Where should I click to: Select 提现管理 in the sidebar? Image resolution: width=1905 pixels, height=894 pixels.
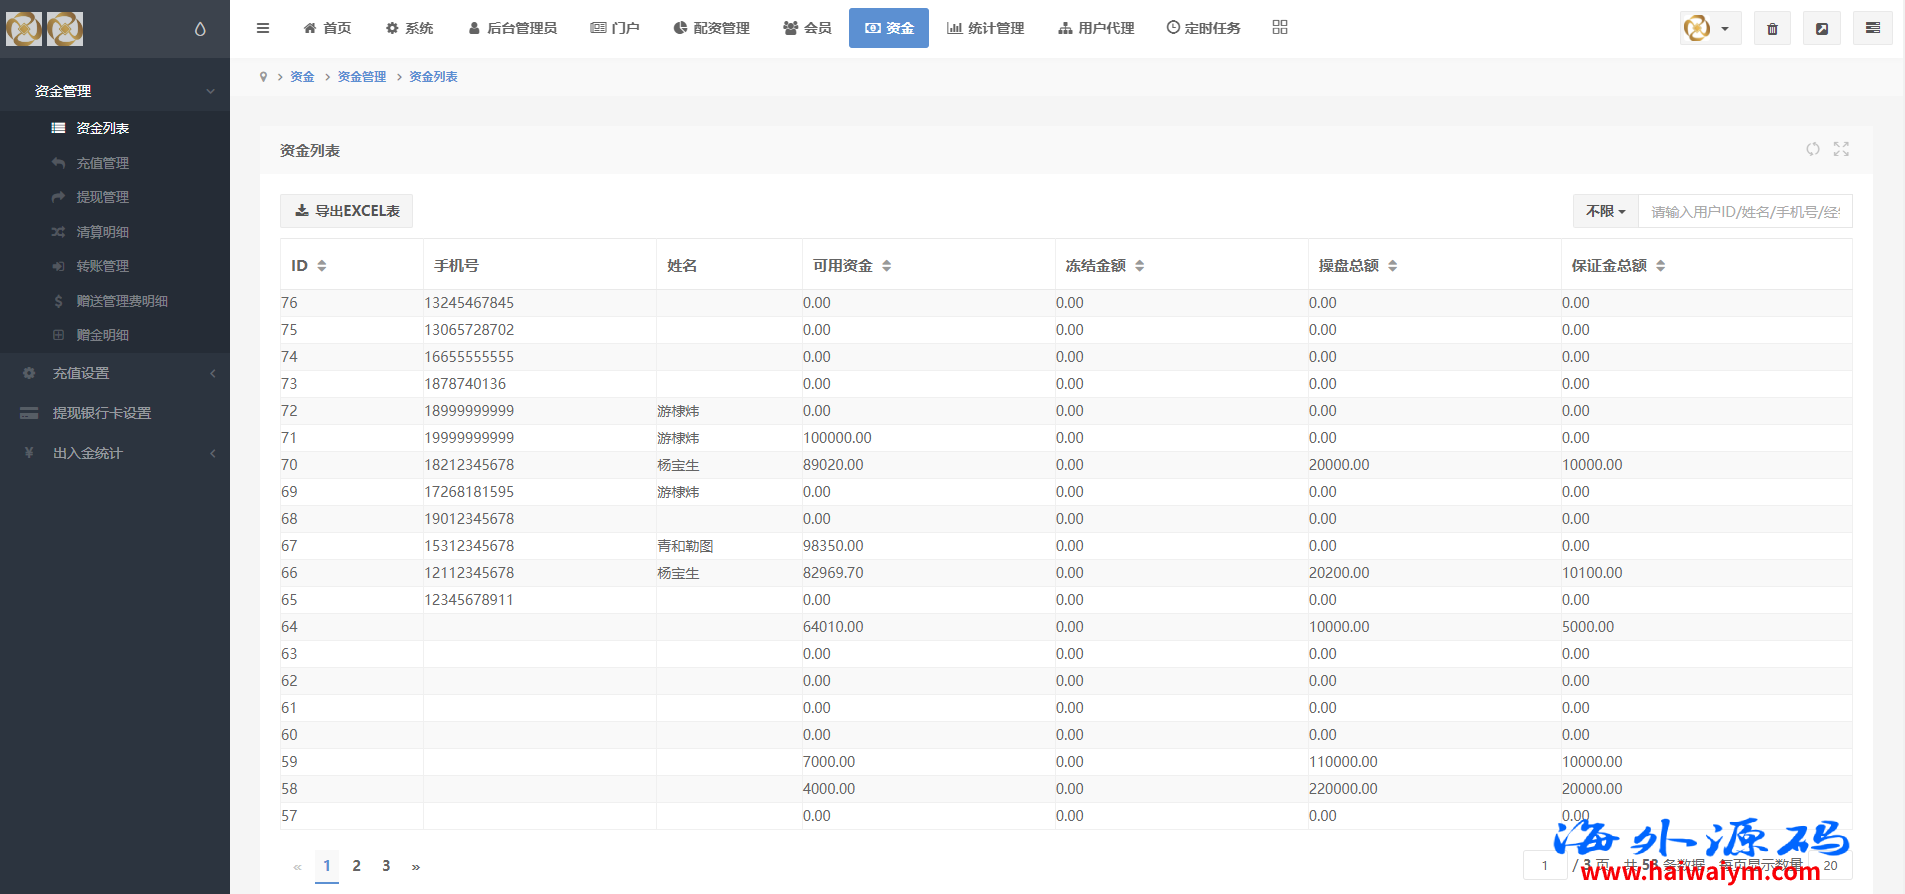tap(102, 197)
